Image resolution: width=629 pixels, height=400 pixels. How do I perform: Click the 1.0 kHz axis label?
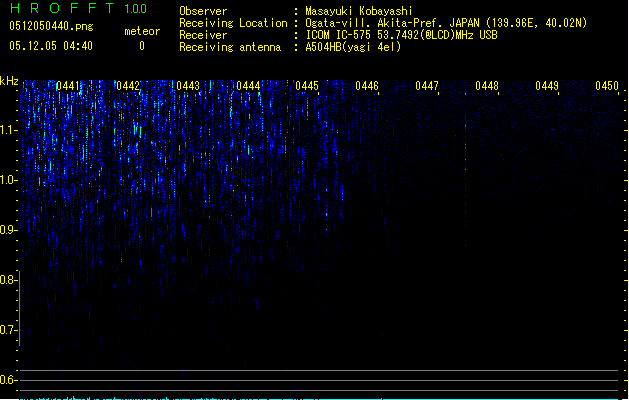click(8, 180)
